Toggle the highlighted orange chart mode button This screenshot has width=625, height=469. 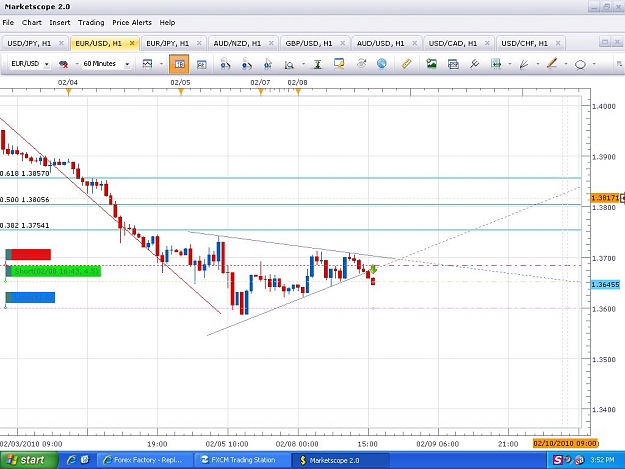tap(179, 64)
